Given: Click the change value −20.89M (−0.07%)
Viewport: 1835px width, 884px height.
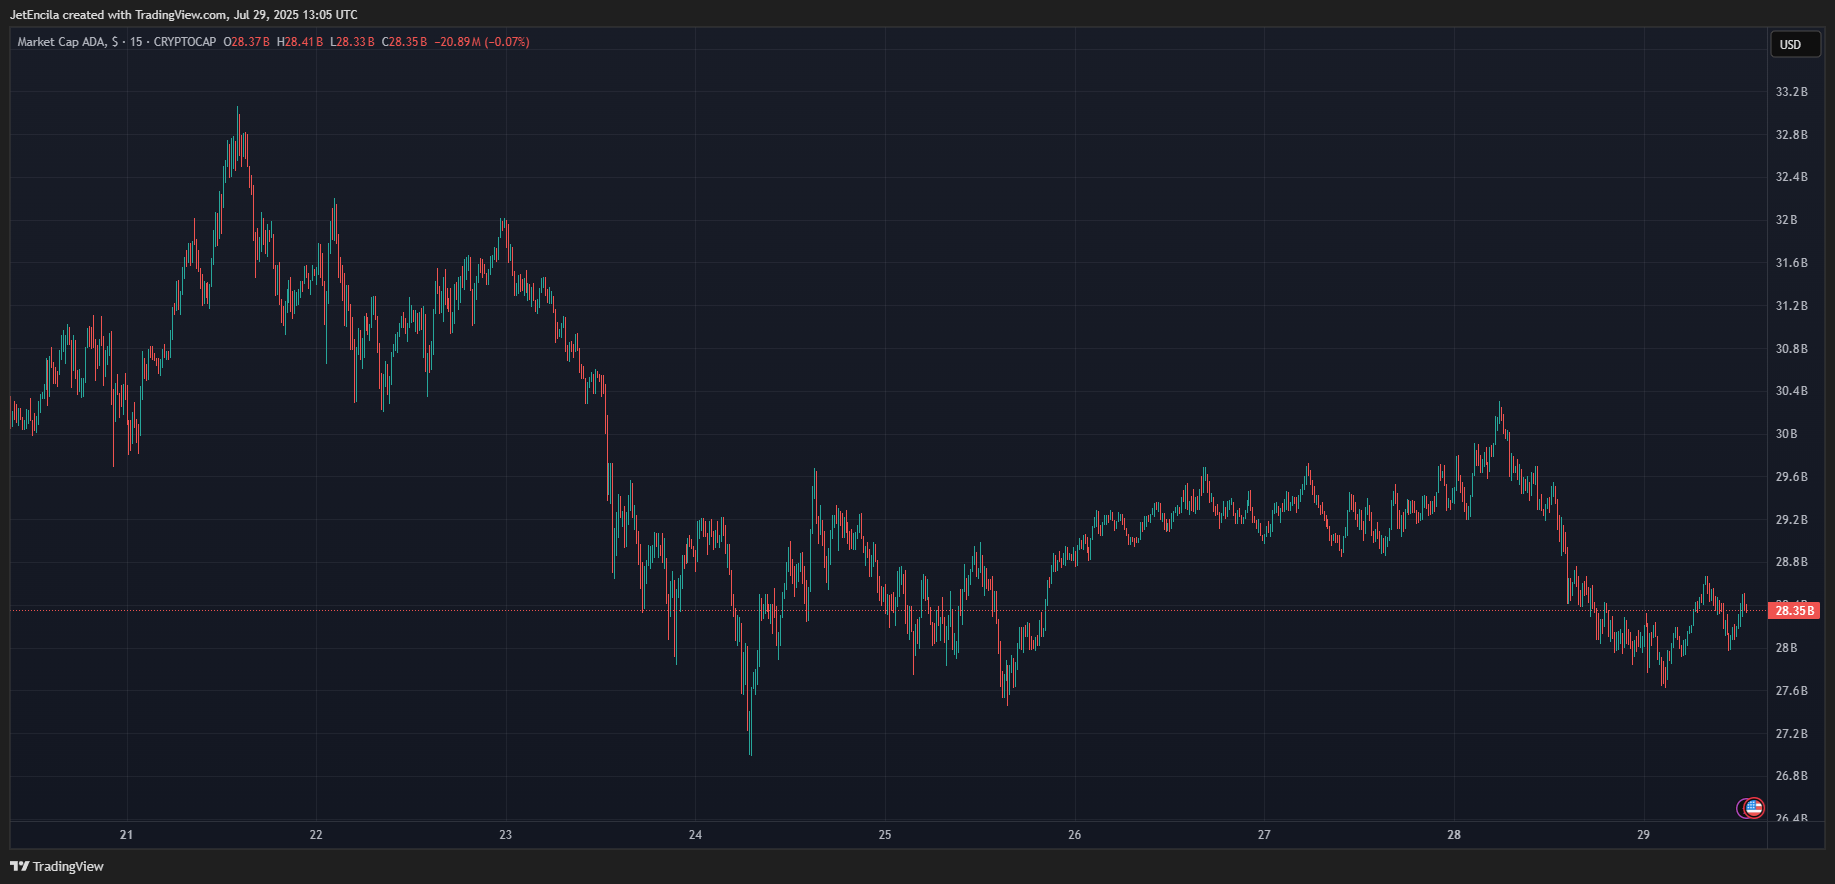Looking at the screenshot, I should pyautogui.click(x=482, y=42).
